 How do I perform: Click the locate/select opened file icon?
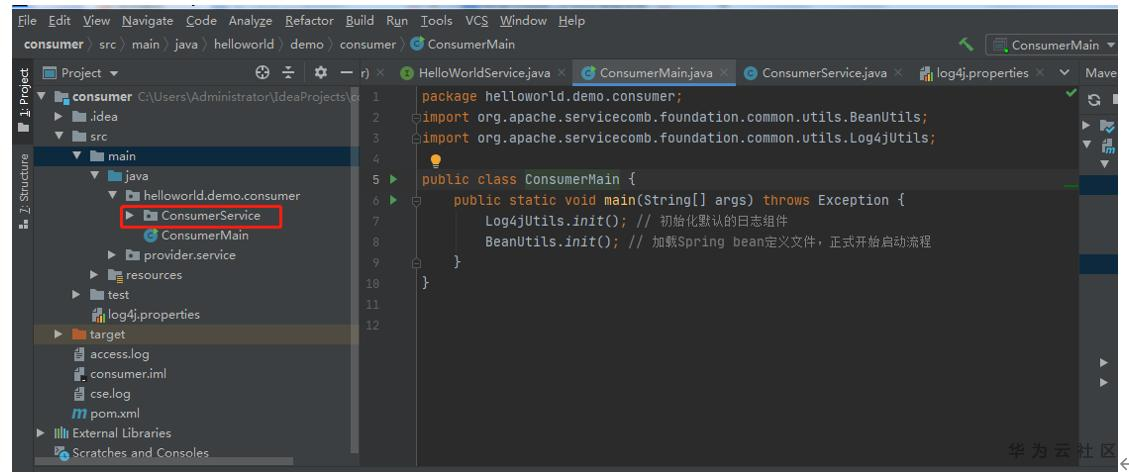[263, 73]
